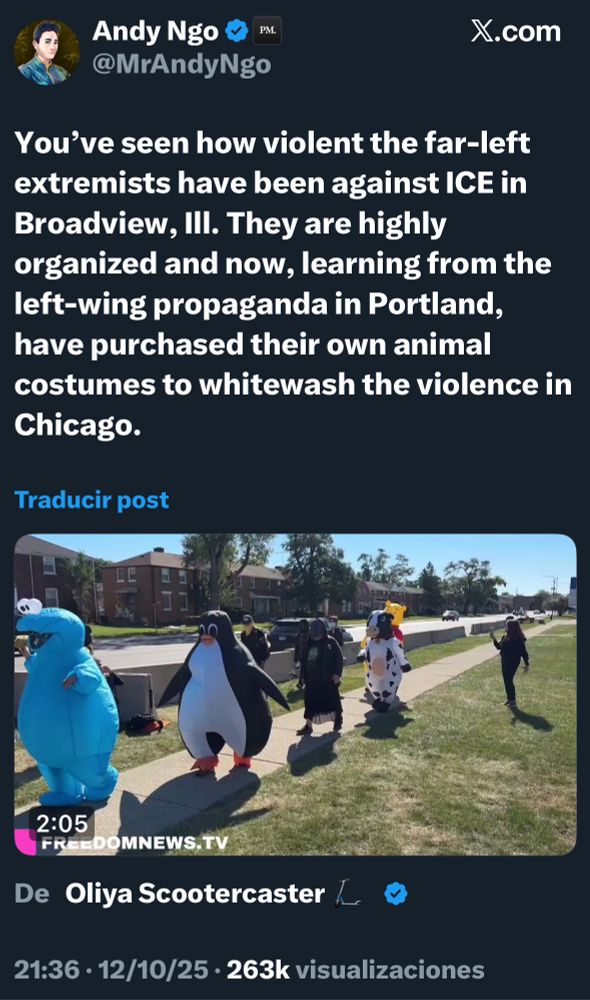This screenshot has width=590, height=1000.
Task: View the 263k visualizaciones count
Action: click(x=355, y=969)
